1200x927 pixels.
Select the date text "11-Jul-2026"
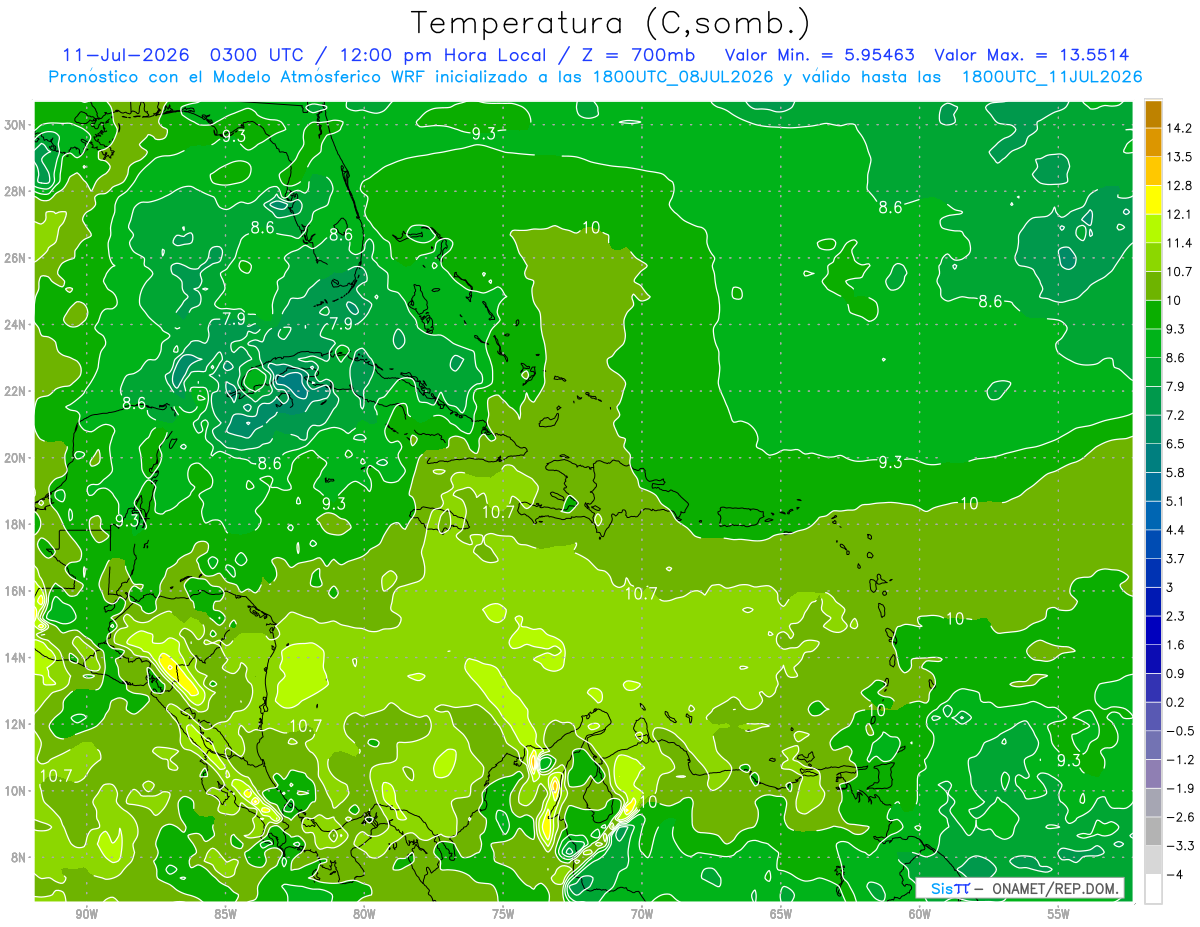pyautogui.click(x=124, y=55)
